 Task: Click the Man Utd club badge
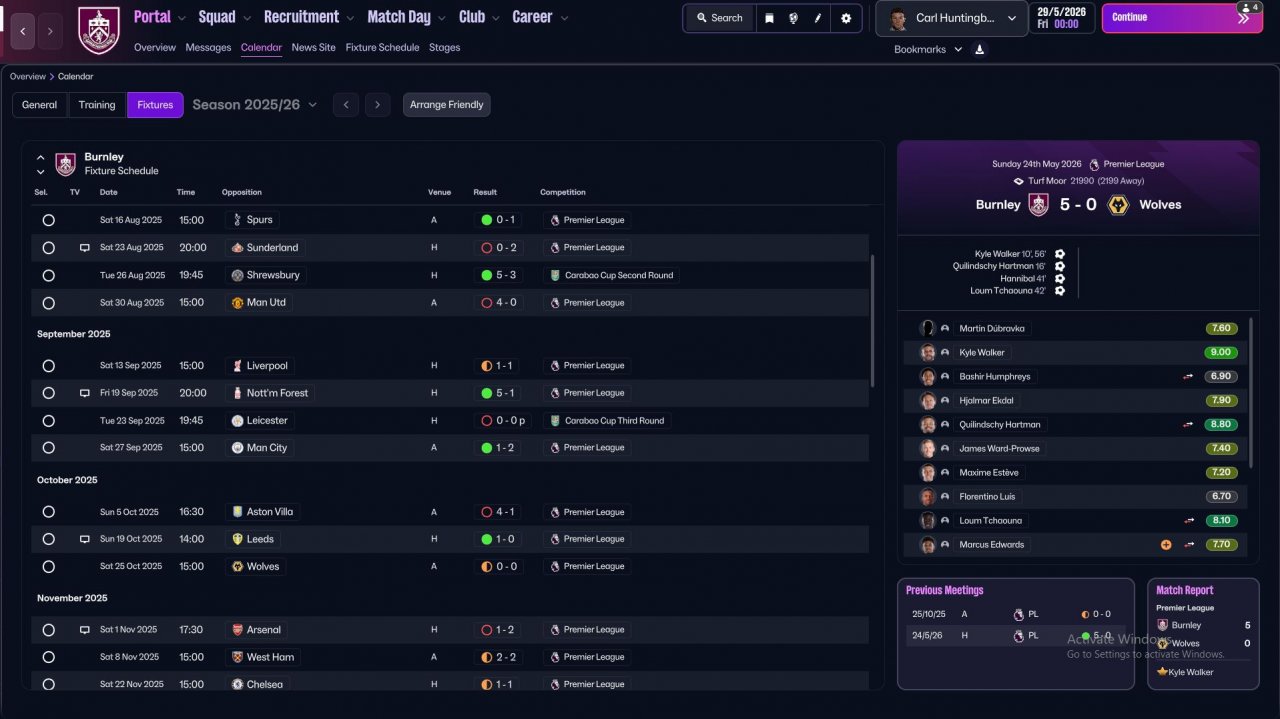tap(237, 303)
